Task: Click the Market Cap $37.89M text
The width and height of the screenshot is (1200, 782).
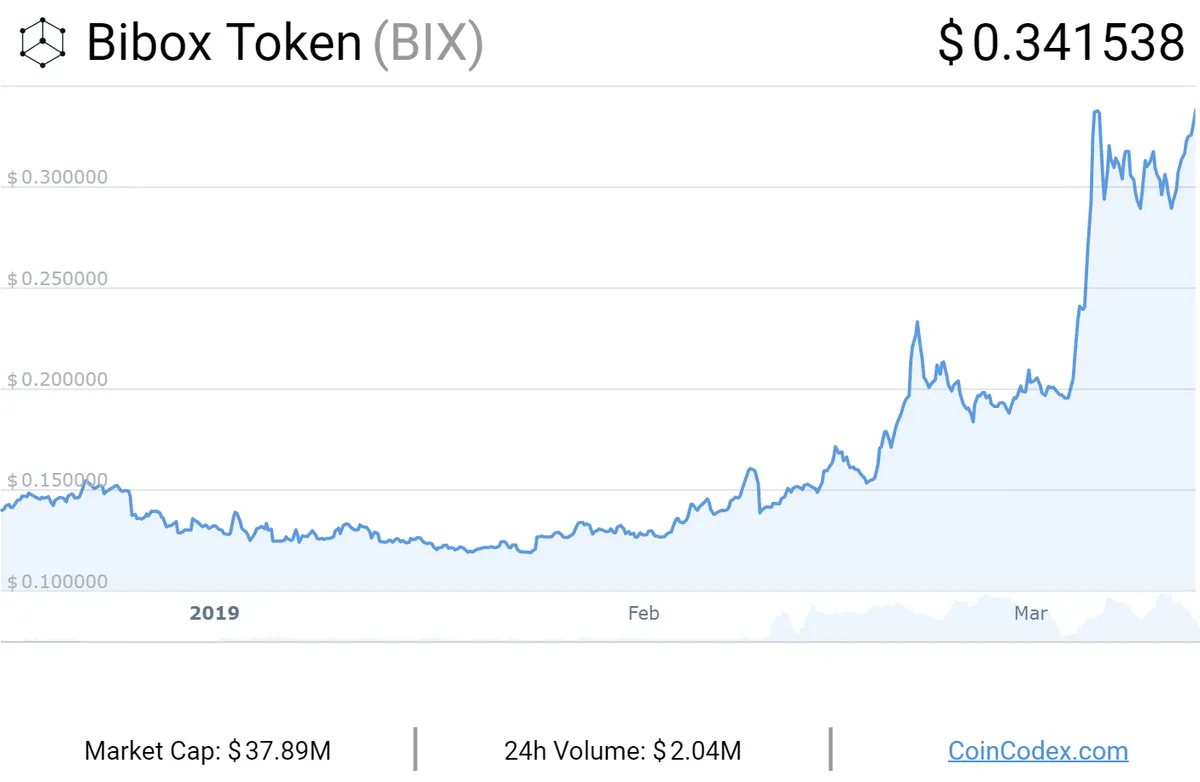Action: pyautogui.click(x=208, y=750)
